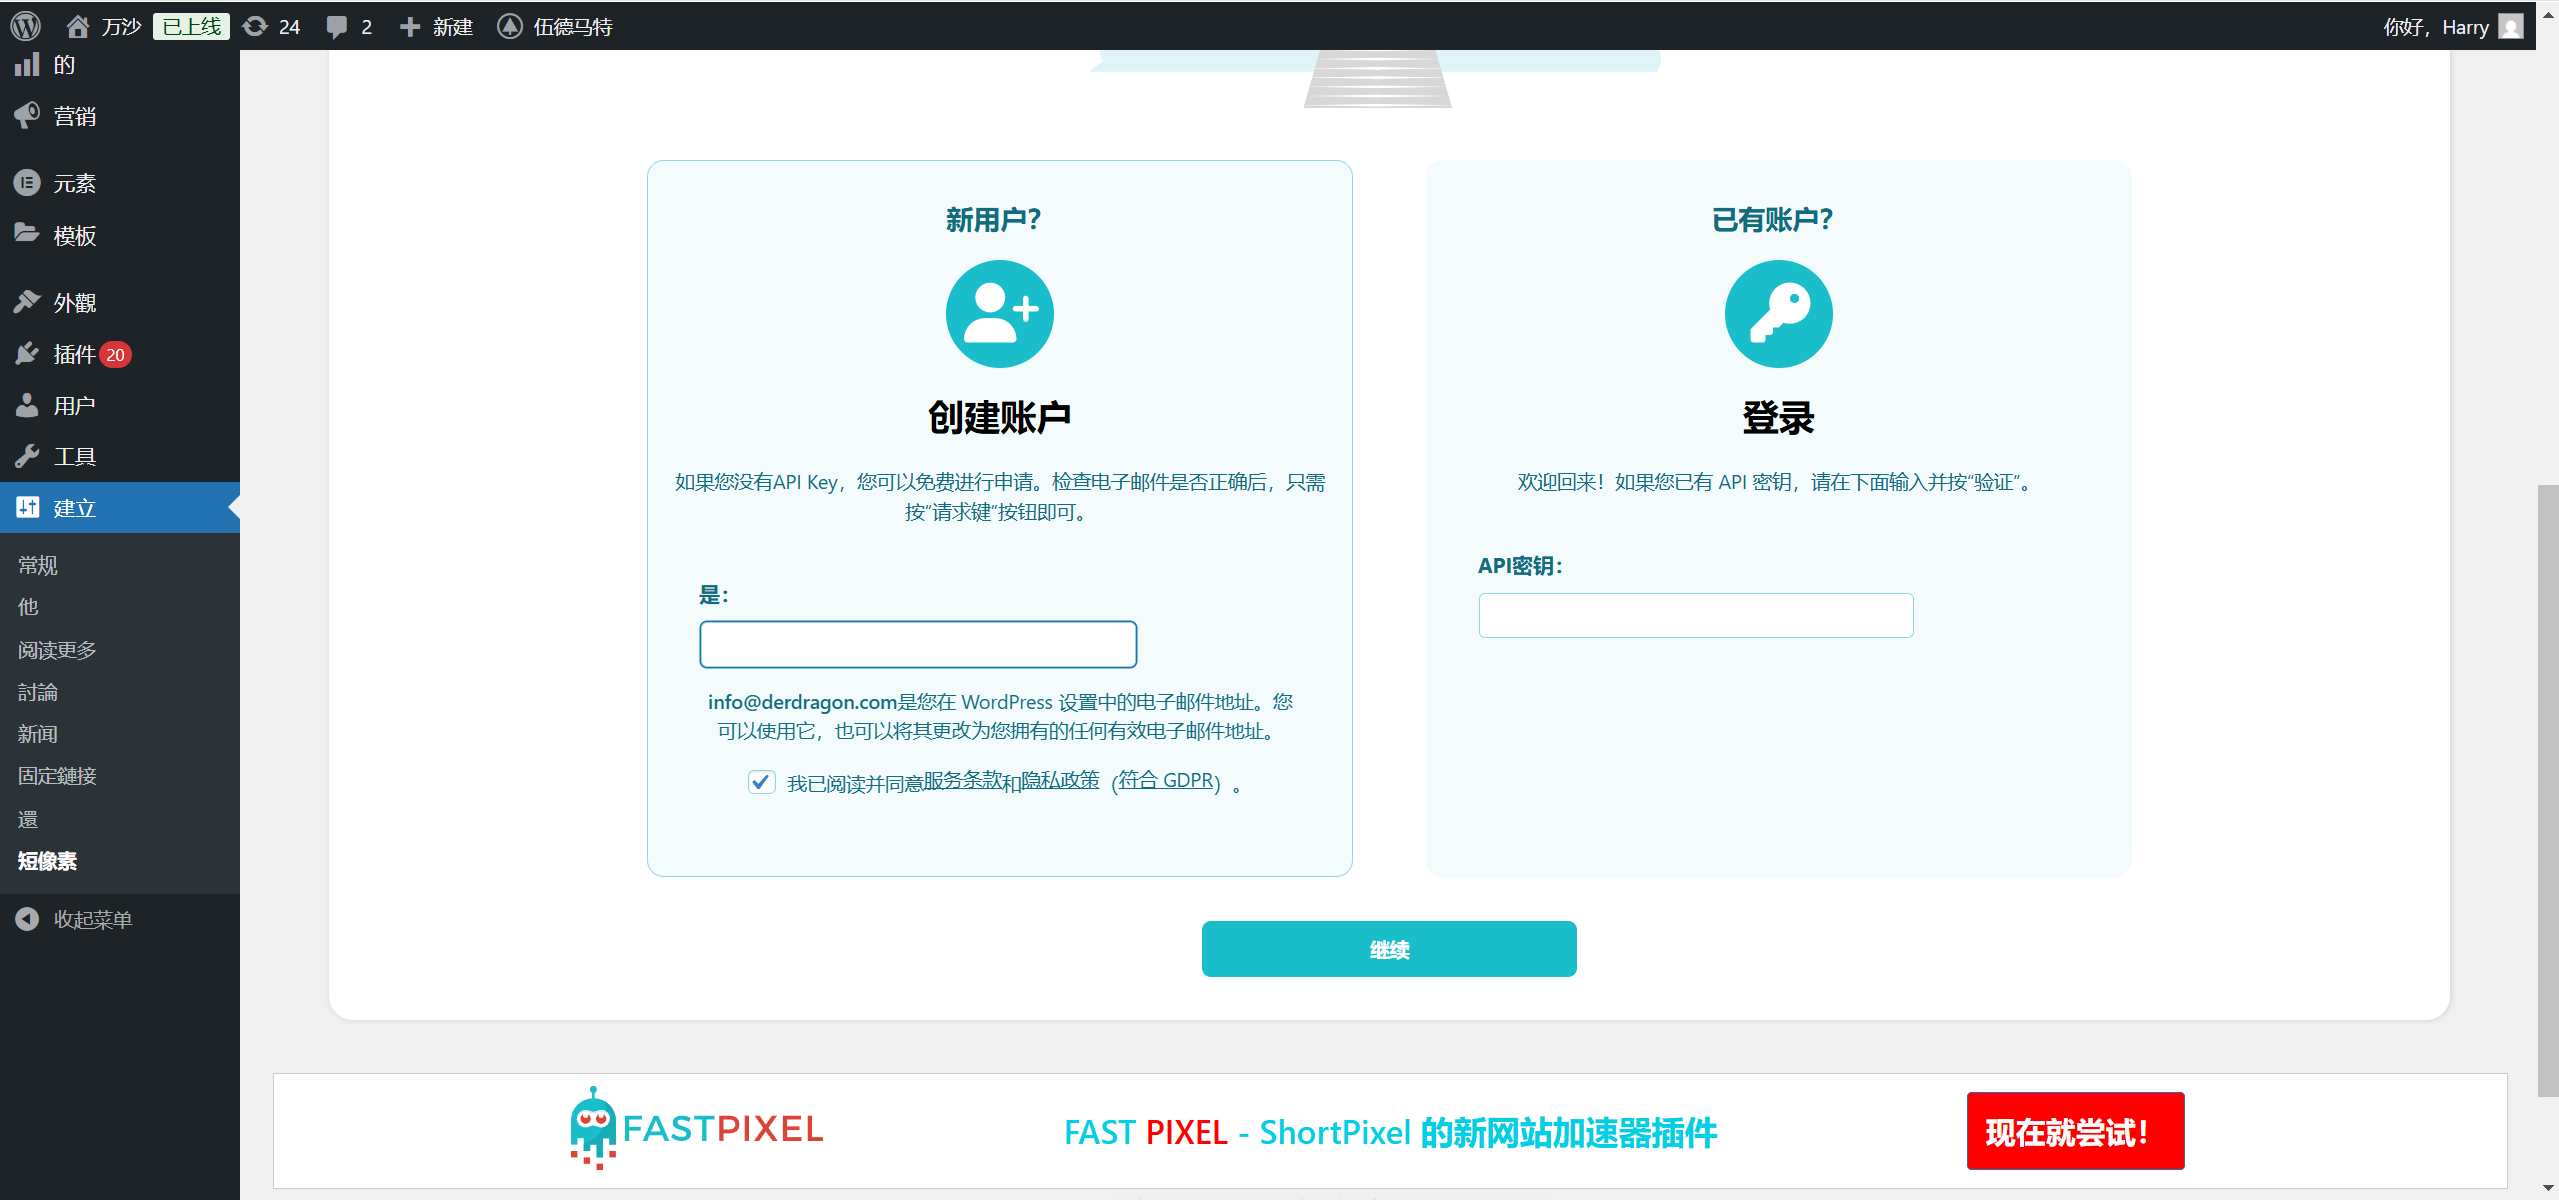Click the page vertical scrollbar

click(2547, 790)
